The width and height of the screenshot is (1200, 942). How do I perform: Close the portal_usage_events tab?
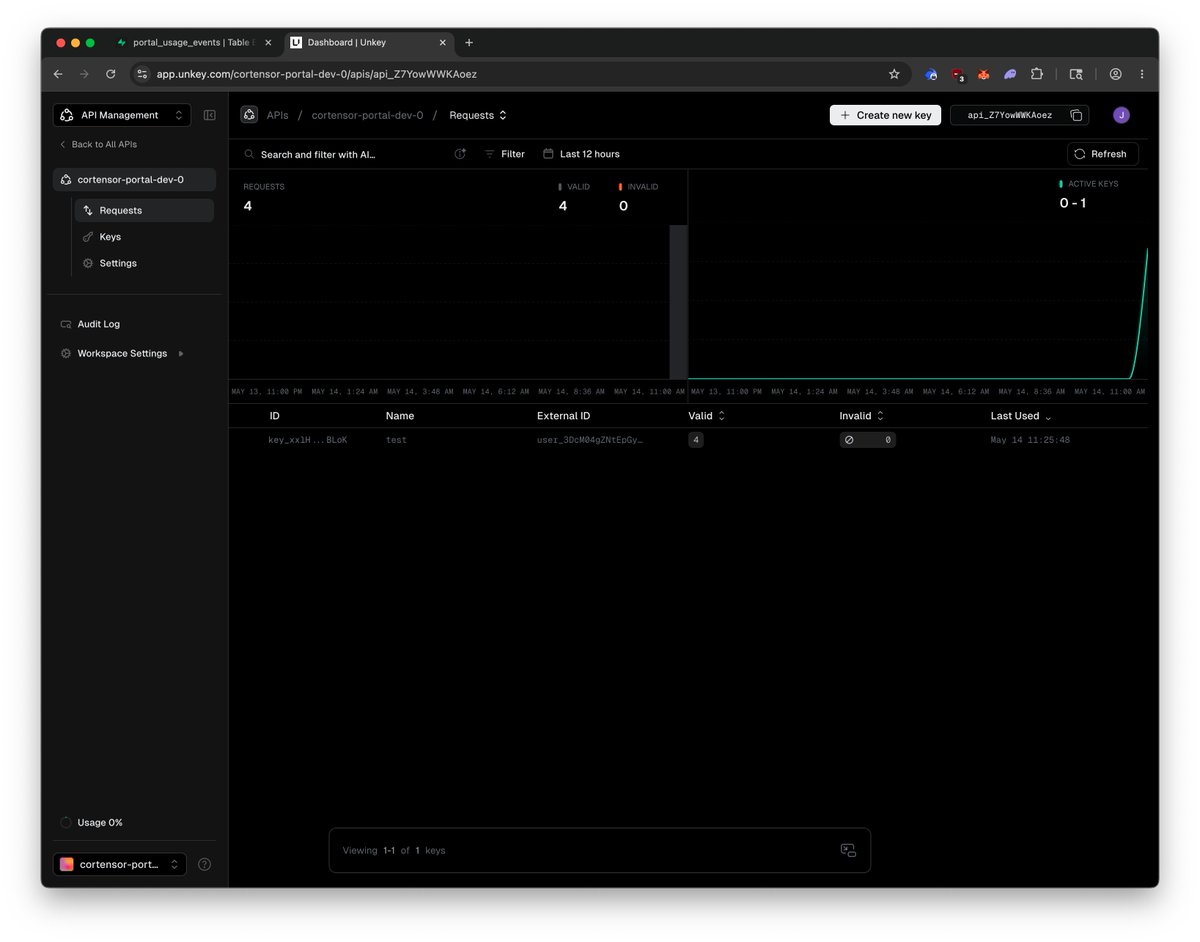268,43
